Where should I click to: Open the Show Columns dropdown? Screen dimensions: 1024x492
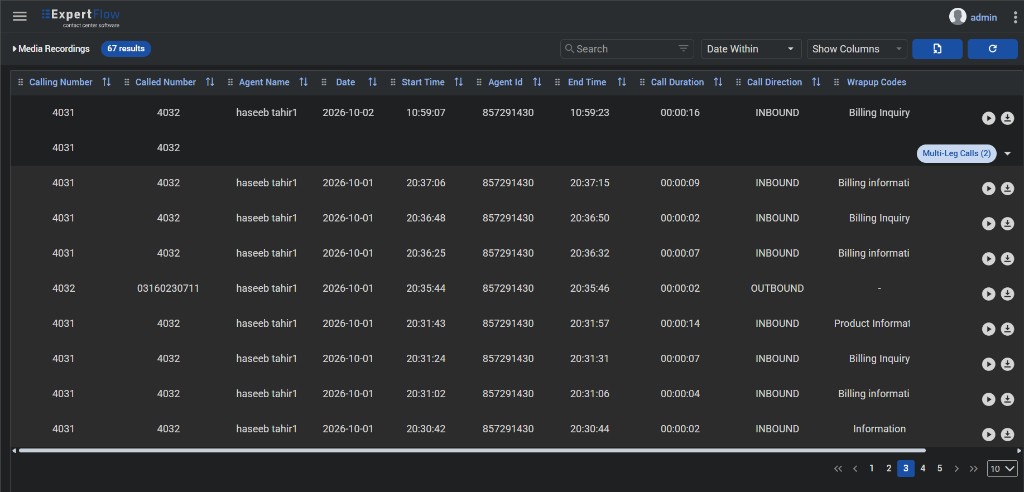point(857,49)
